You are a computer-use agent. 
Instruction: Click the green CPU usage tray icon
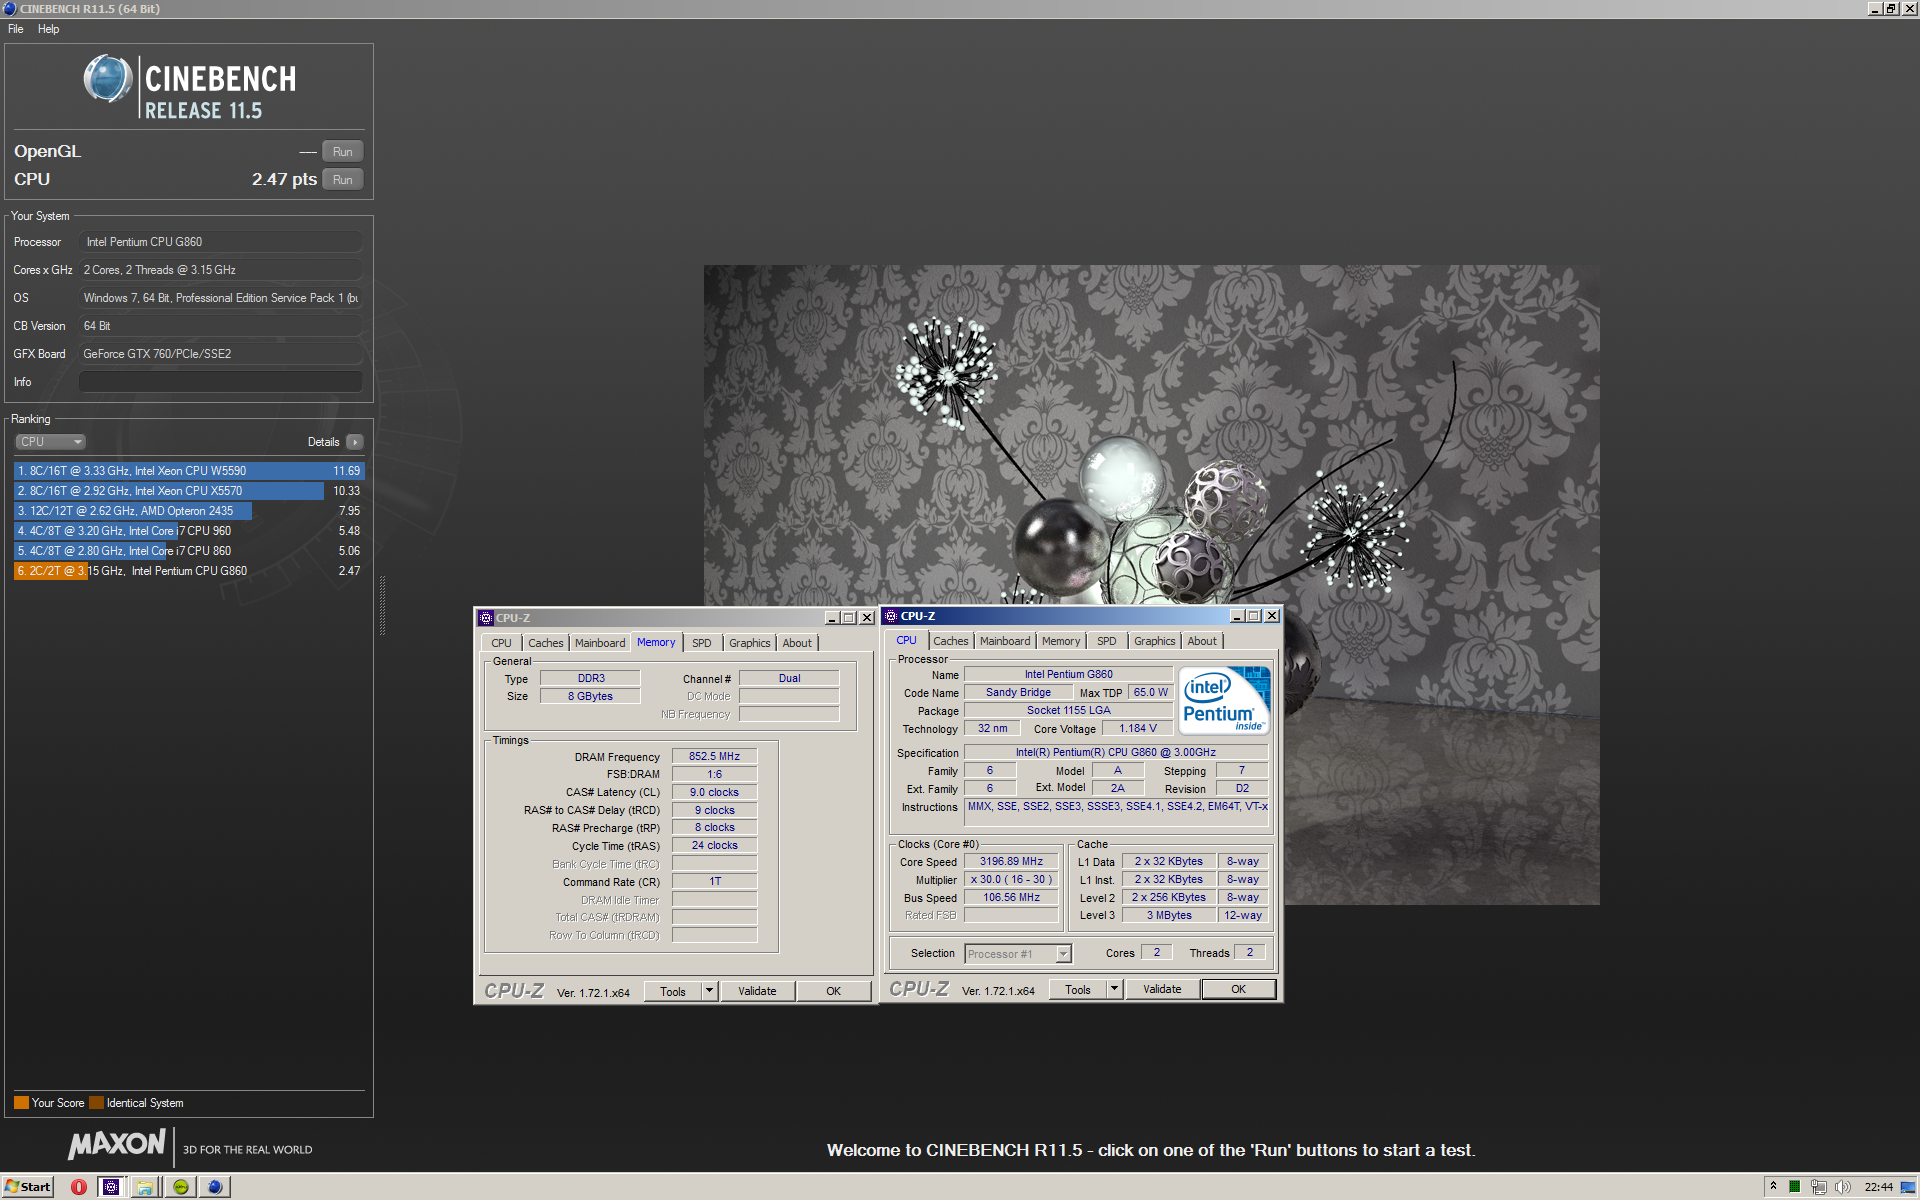pos(1795,1187)
